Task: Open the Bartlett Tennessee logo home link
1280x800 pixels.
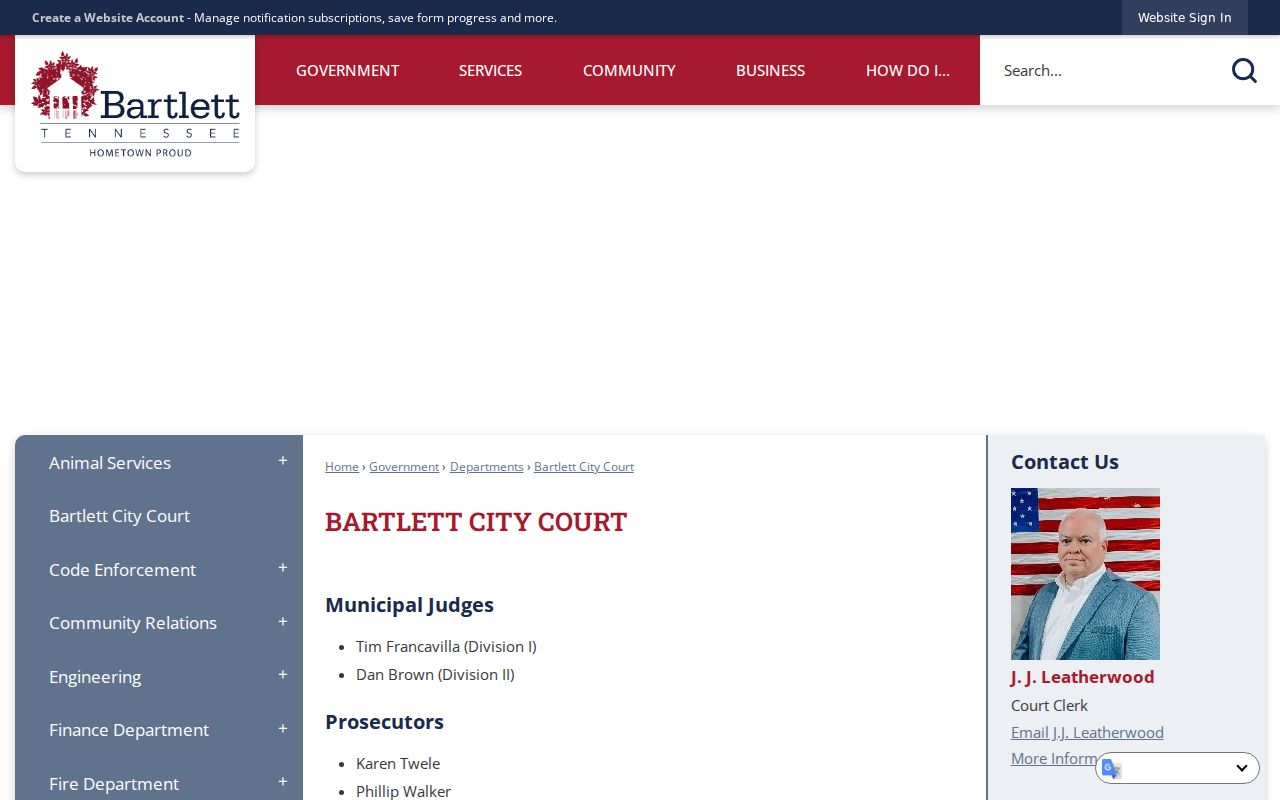Action: [x=135, y=104]
